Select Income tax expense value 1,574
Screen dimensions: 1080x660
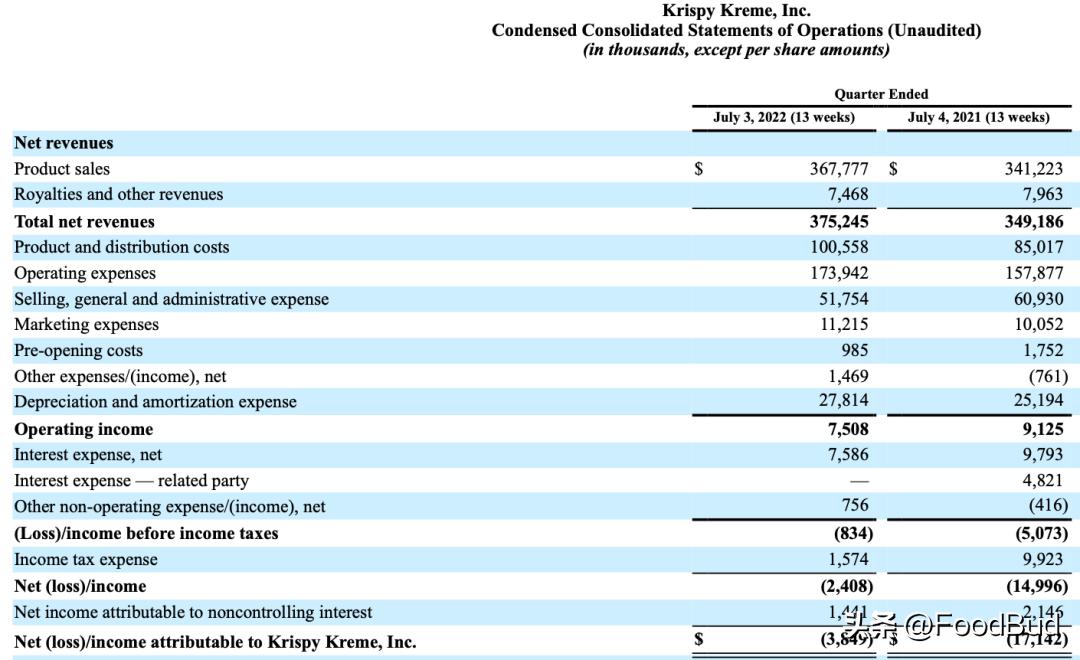coord(848,559)
